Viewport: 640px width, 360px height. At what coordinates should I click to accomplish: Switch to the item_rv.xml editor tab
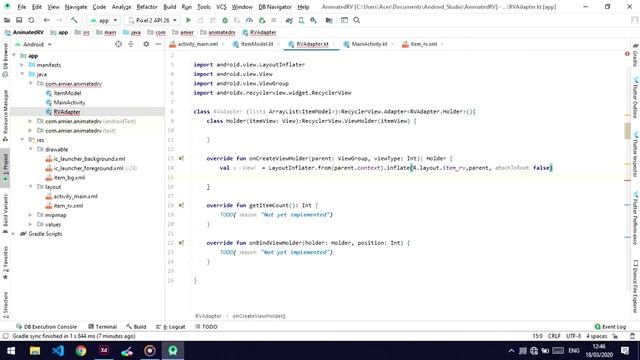coord(424,44)
